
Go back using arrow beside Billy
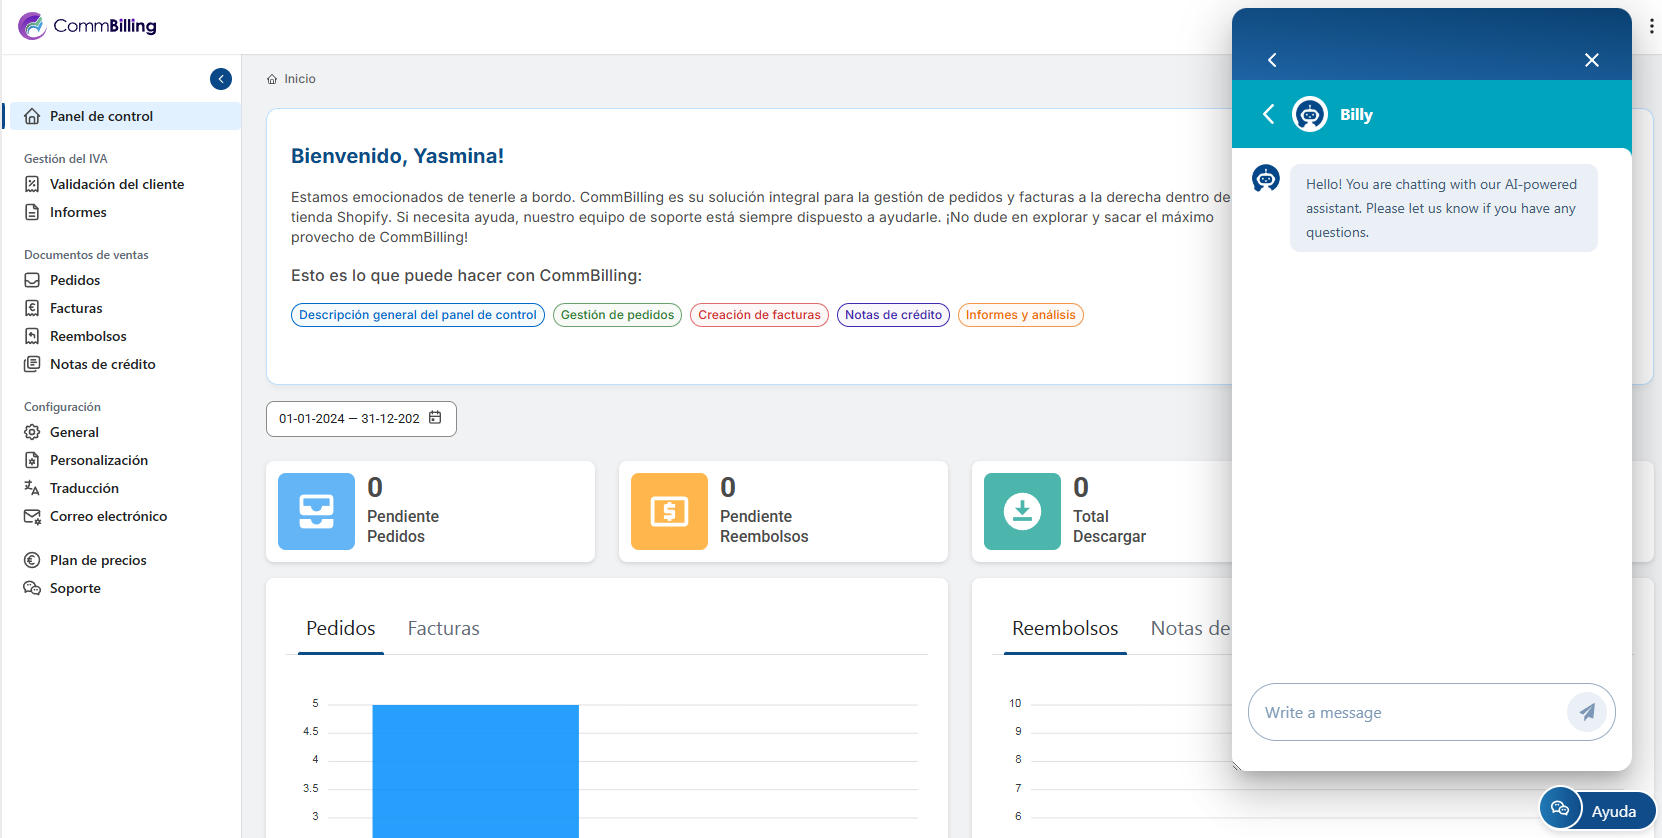click(x=1268, y=115)
